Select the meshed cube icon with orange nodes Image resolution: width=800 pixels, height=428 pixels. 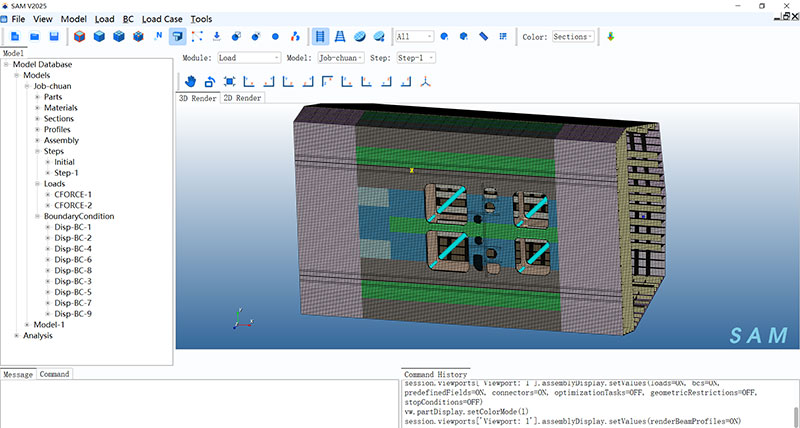click(x=138, y=37)
